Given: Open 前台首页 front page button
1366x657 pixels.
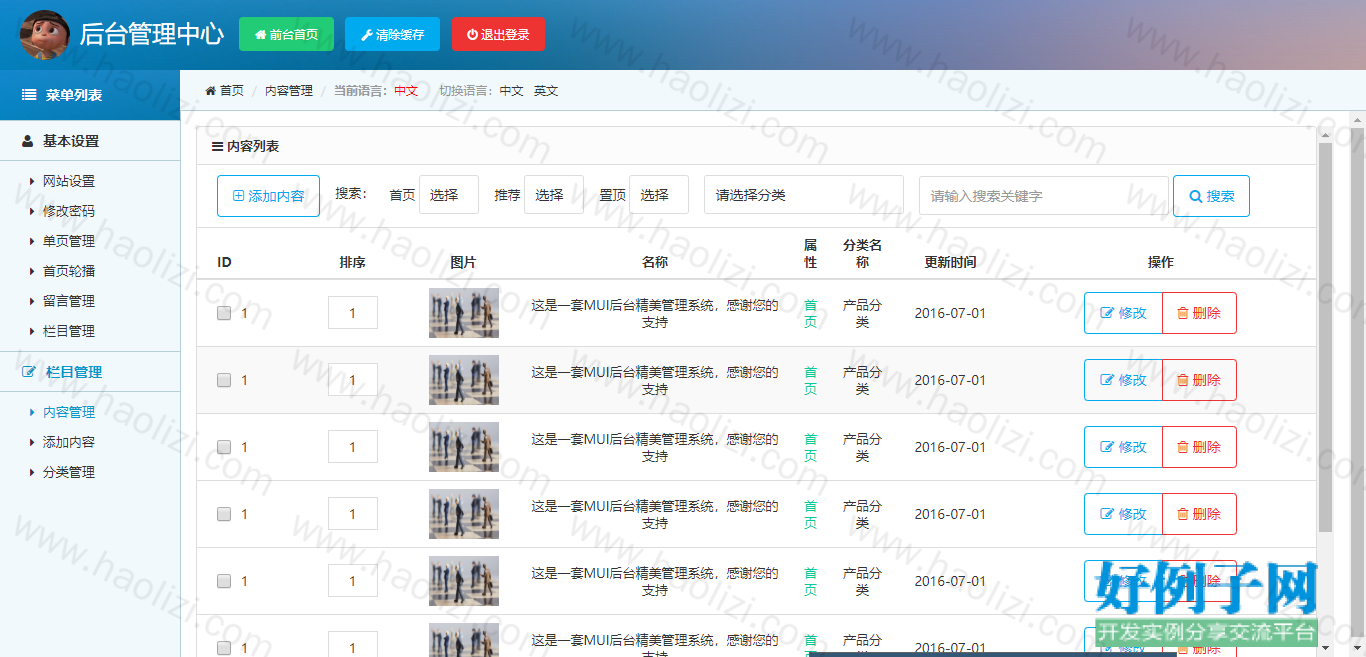Looking at the screenshot, I should click(286, 34).
